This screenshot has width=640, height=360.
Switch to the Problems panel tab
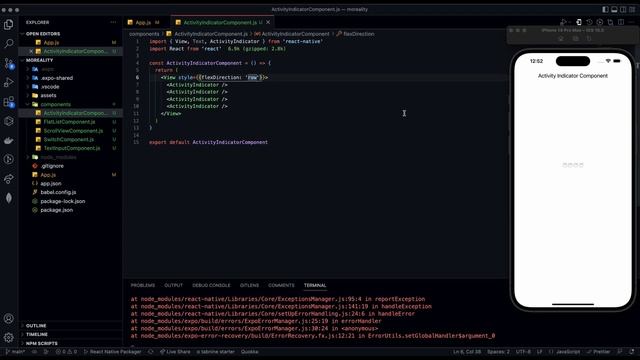point(143,285)
